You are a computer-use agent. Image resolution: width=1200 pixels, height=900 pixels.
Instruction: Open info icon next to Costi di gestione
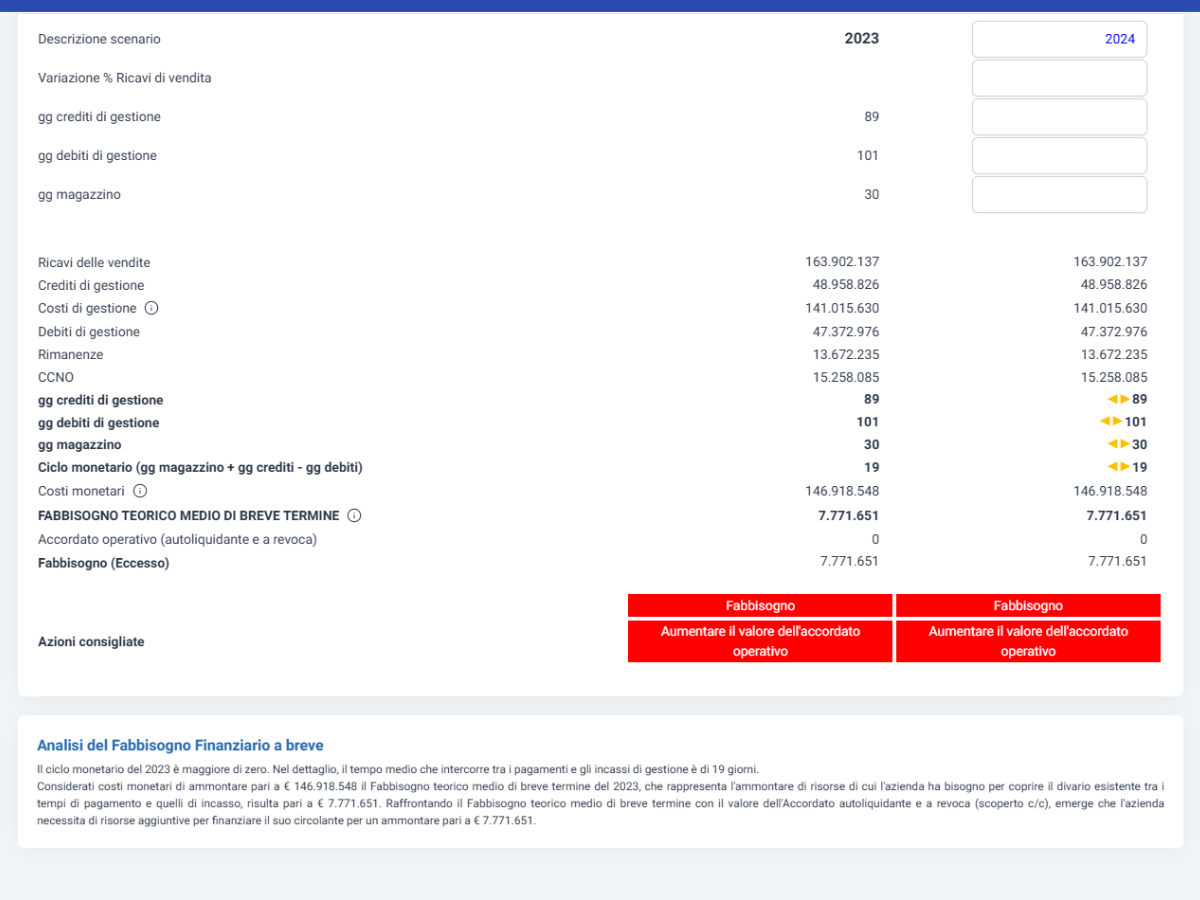tap(152, 308)
